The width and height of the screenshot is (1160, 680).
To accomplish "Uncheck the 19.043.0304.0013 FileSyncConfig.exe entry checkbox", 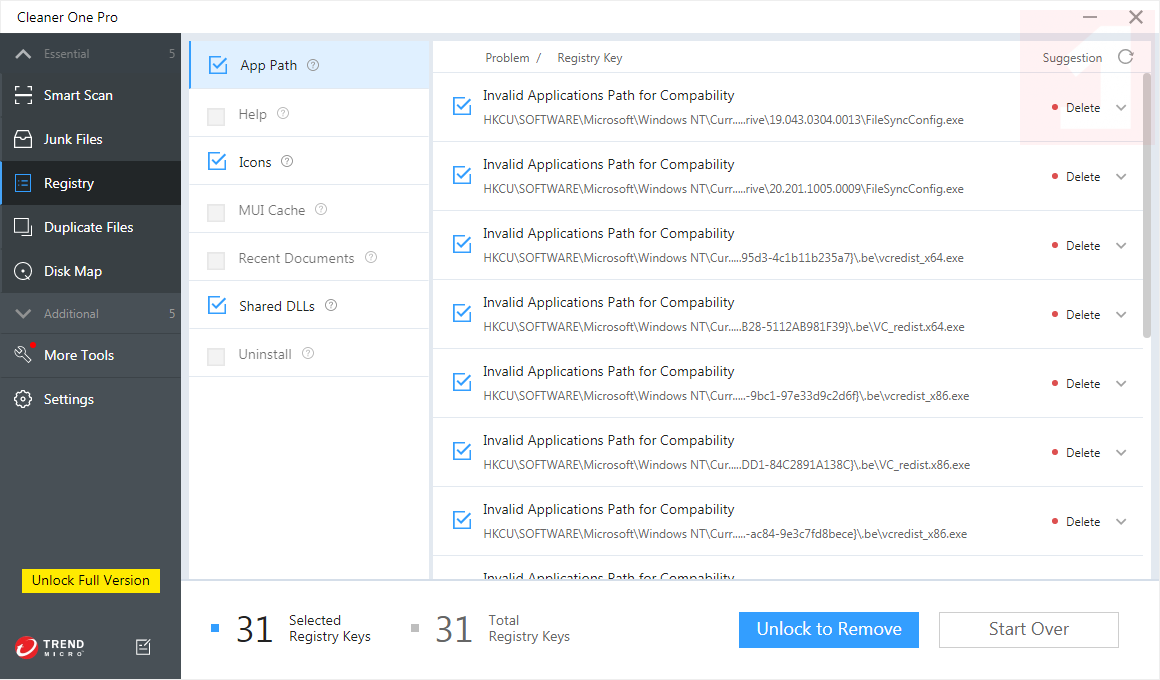I will (462, 107).
